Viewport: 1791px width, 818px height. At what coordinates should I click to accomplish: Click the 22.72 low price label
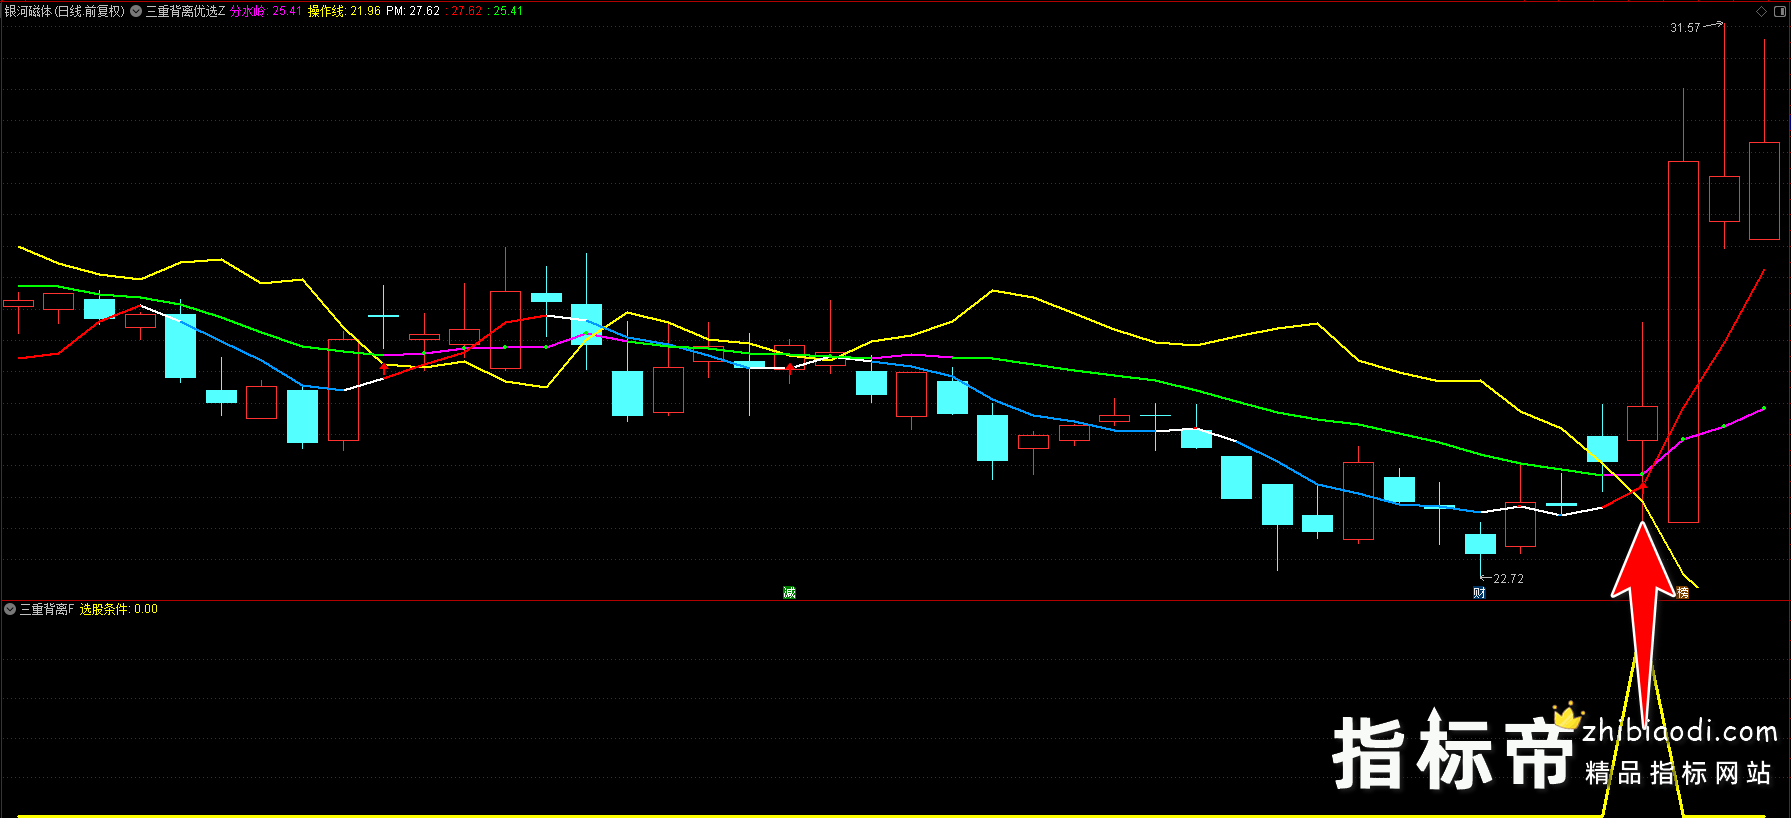pyautogui.click(x=1509, y=579)
